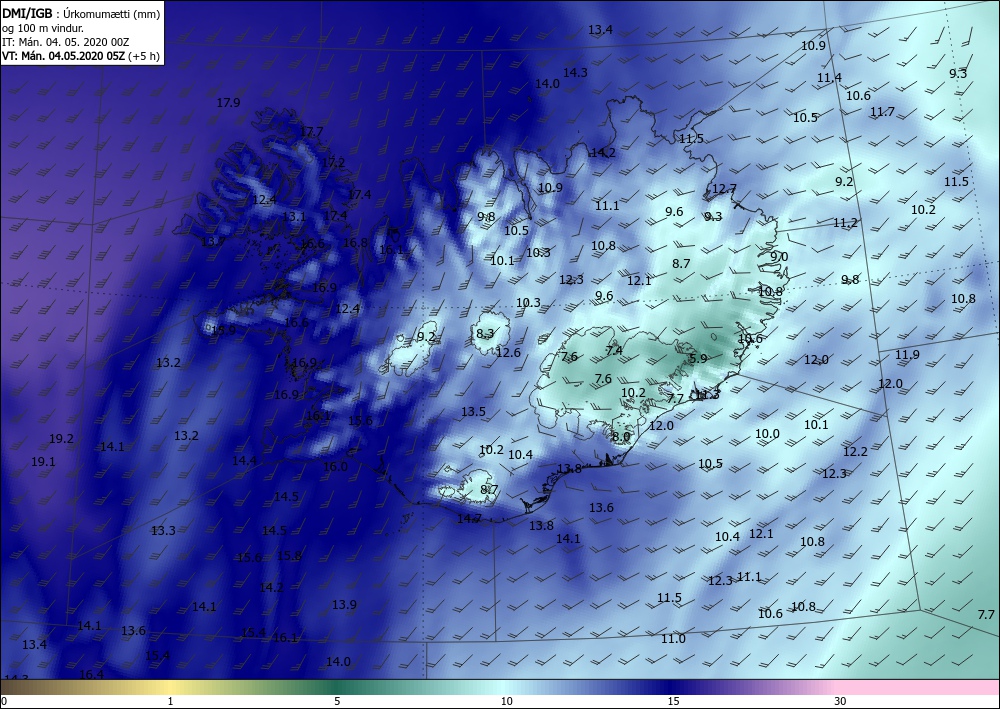Click the map value 14.7 on the south coast

469,518
